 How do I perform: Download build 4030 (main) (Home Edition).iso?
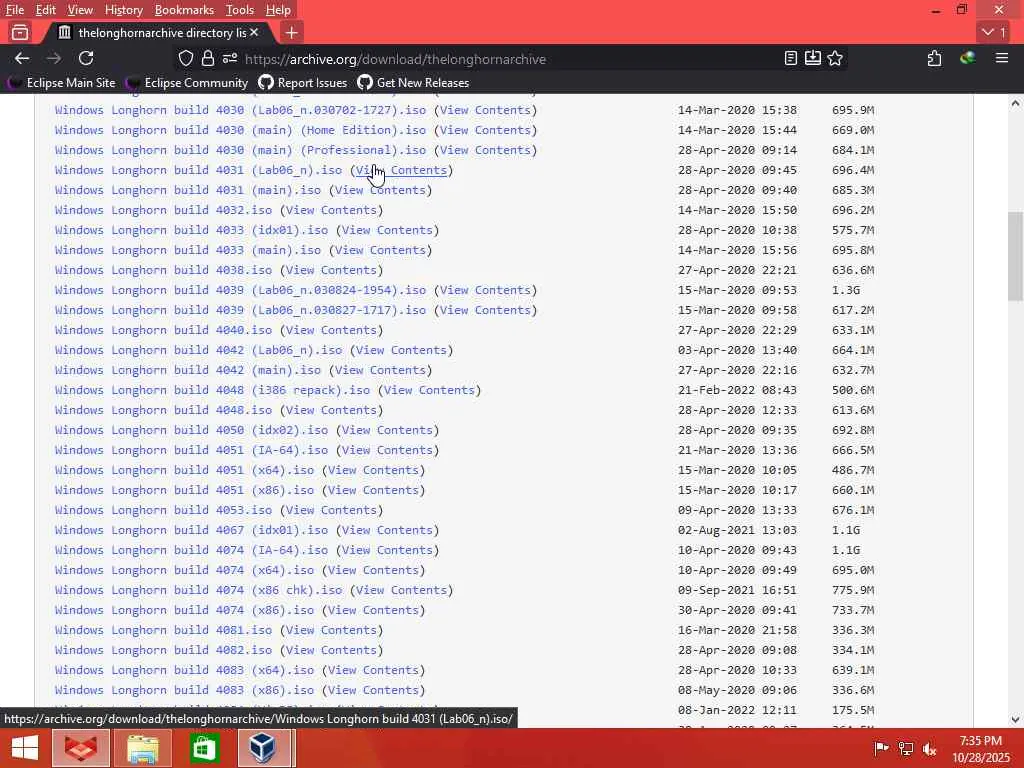pos(240,130)
